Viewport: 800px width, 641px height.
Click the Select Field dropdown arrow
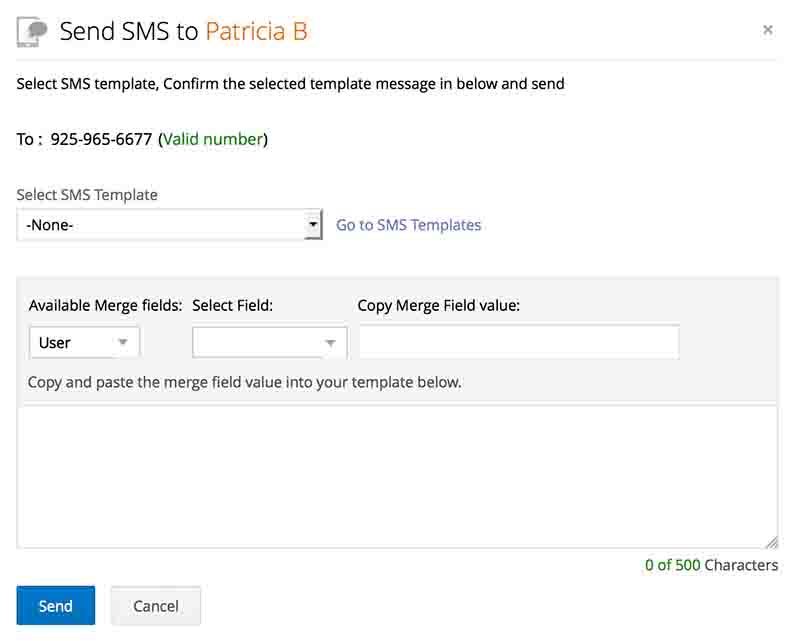pyautogui.click(x=330, y=343)
